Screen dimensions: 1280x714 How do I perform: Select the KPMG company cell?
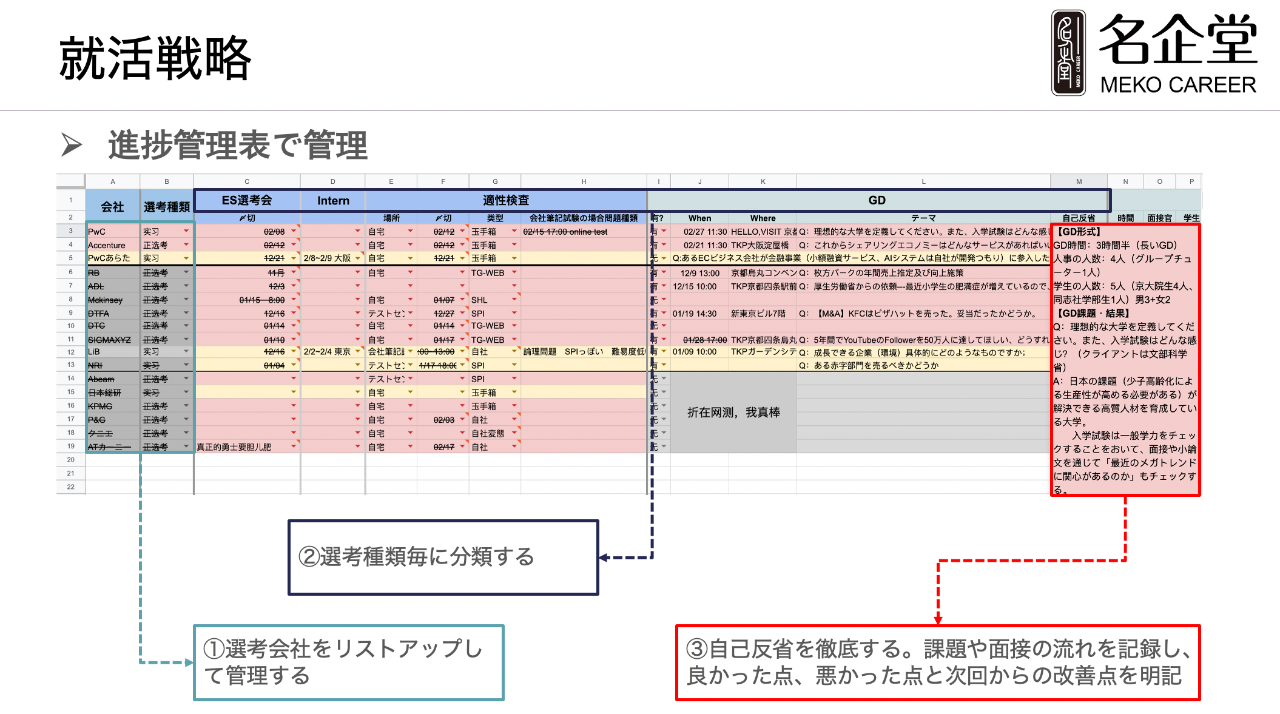click(x=112, y=406)
